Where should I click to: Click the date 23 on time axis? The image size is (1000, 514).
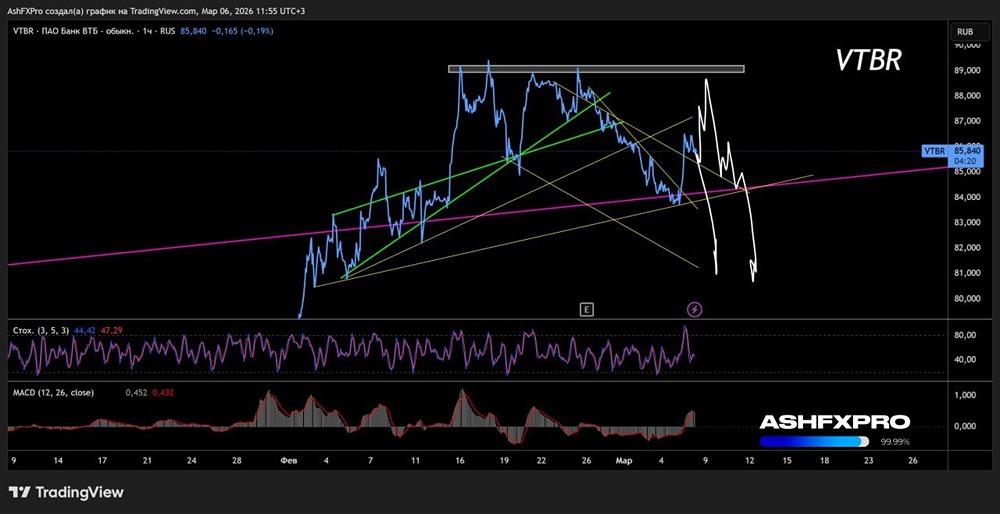pyautogui.click(x=868, y=460)
